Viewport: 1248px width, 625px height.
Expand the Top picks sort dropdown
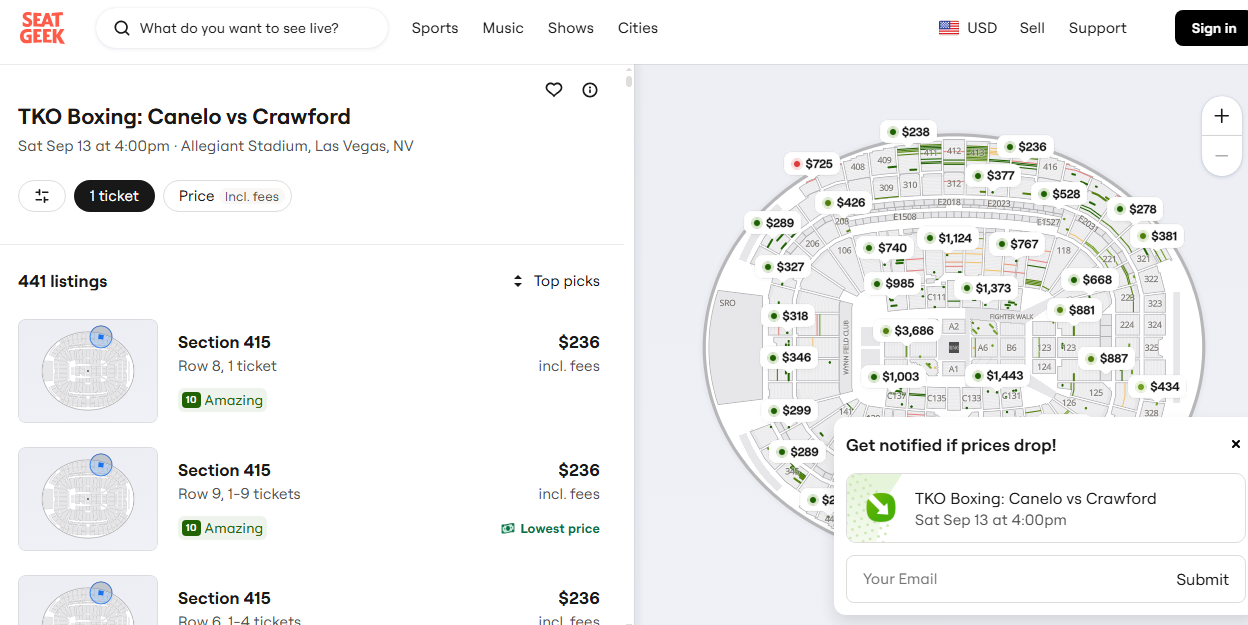557,281
